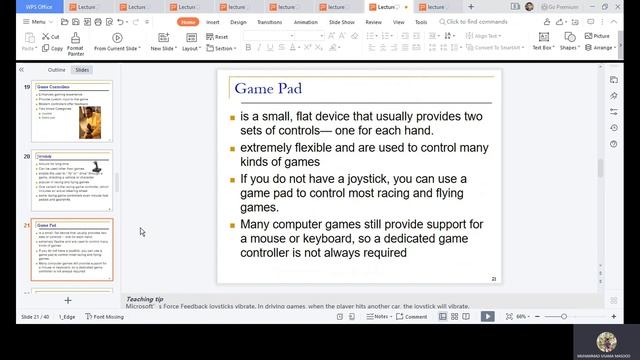Click the Increase Font Size icon
Image resolution: width=640 pixels, height=360 pixels.
tap(331, 36)
